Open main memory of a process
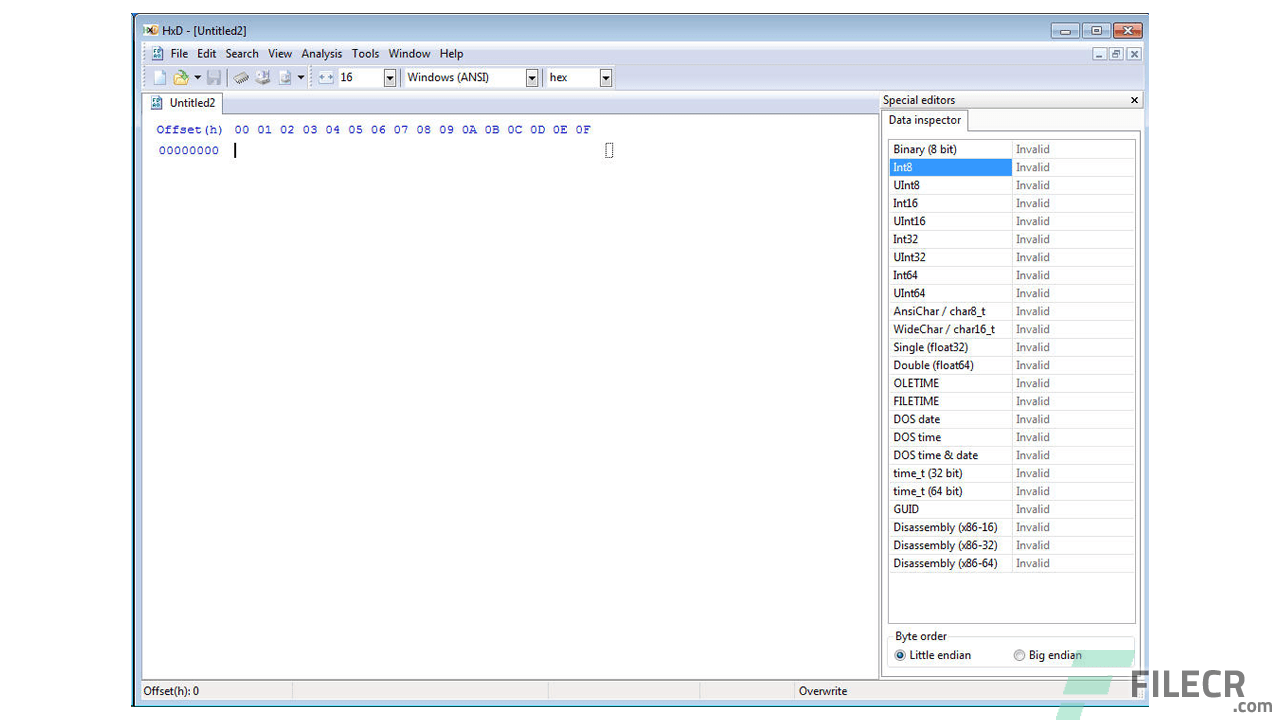The width and height of the screenshot is (1280, 720). coord(240,77)
